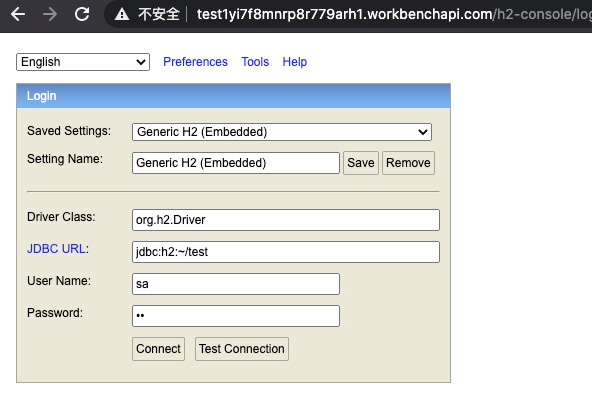Click the "Password:" label
592x396 pixels.
click(55, 313)
